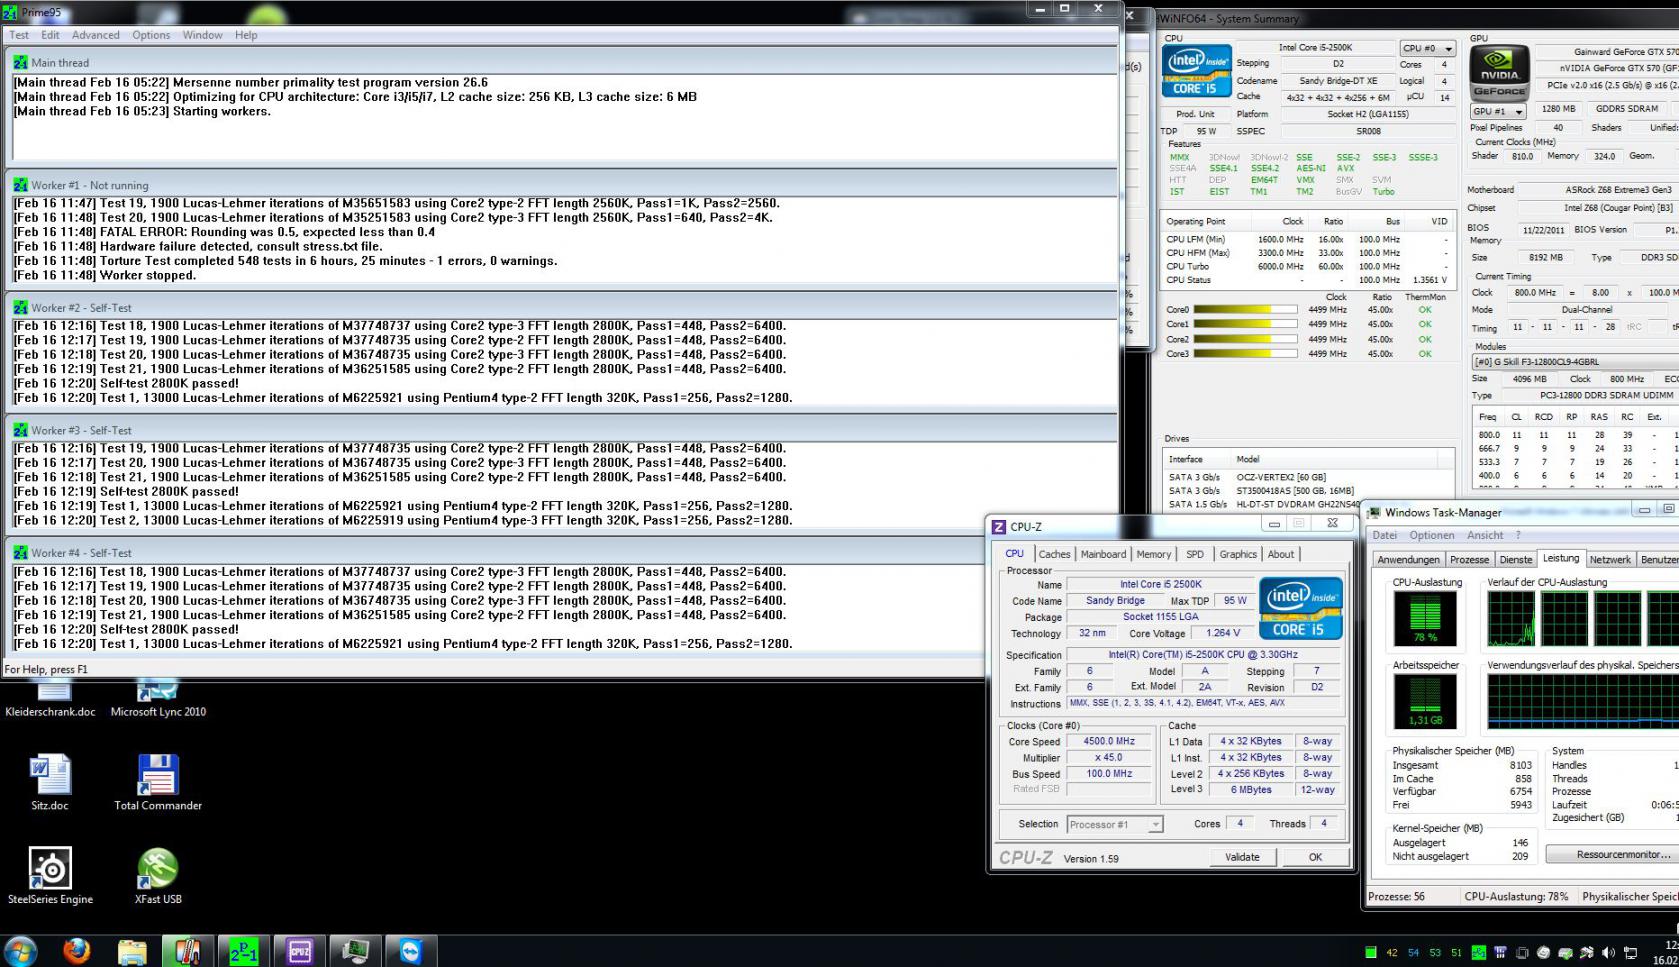The height and width of the screenshot is (967, 1679).
Task: Open the Ansicht menu in Task Manager
Action: (1485, 535)
